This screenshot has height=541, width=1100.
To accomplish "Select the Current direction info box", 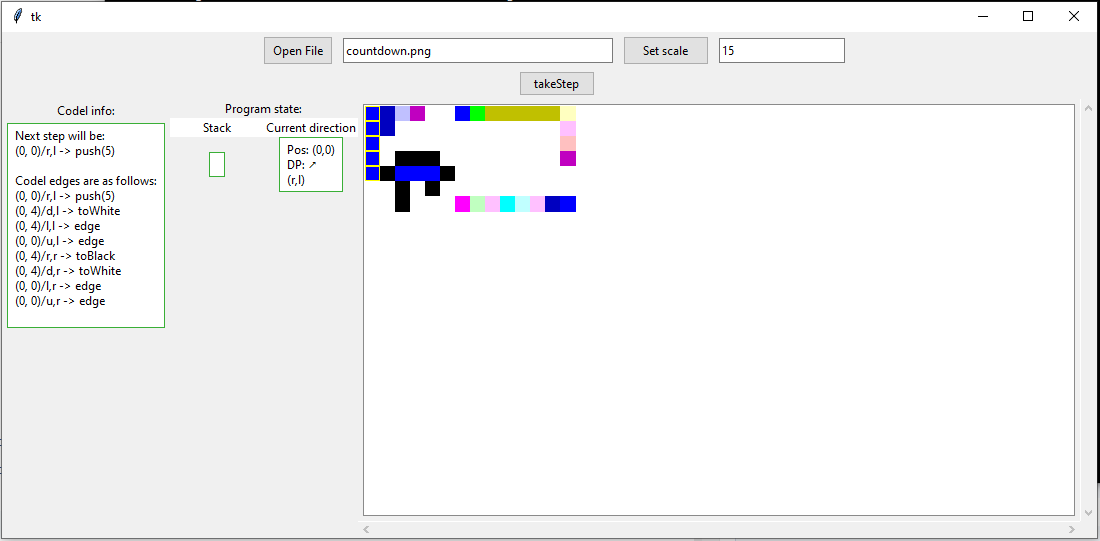I will pyautogui.click(x=311, y=164).
